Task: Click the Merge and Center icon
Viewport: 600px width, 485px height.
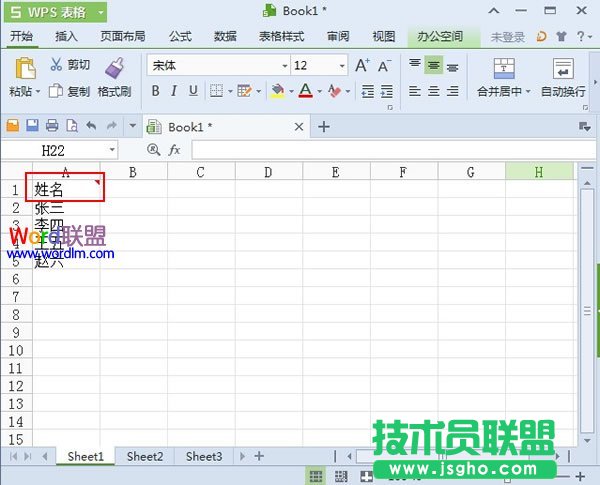Action: click(x=504, y=68)
